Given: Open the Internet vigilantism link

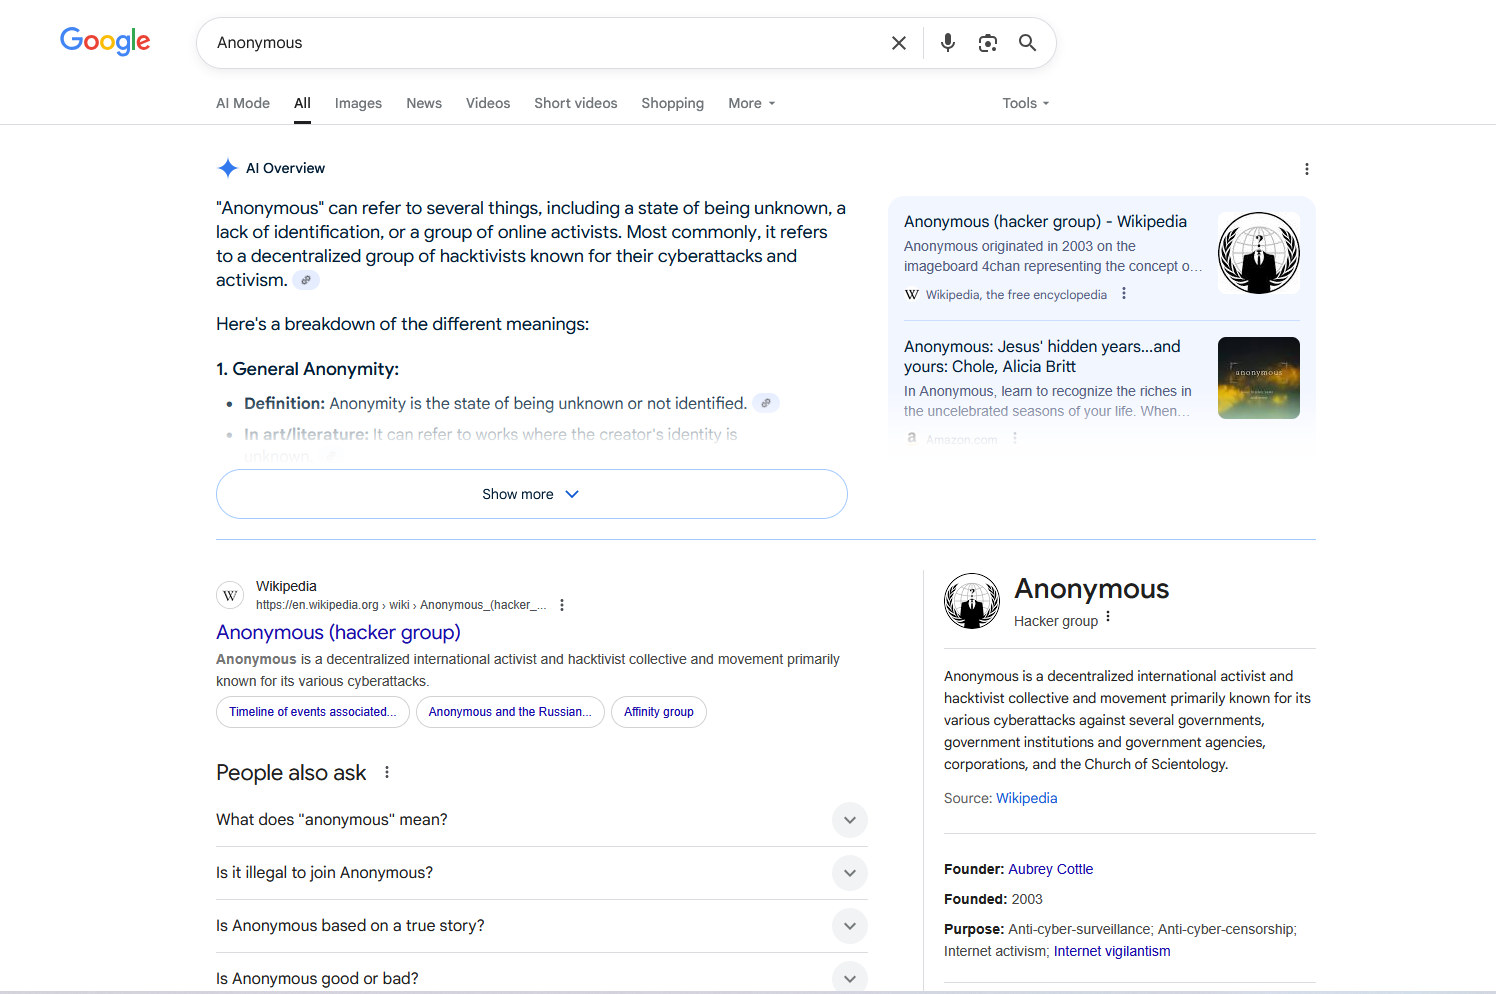Looking at the screenshot, I should [1112, 951].
